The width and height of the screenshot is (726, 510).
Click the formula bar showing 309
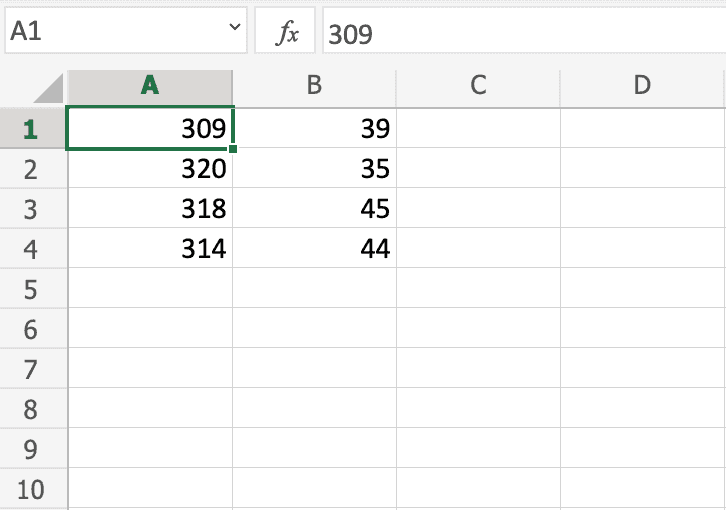(x=520, y=33)
